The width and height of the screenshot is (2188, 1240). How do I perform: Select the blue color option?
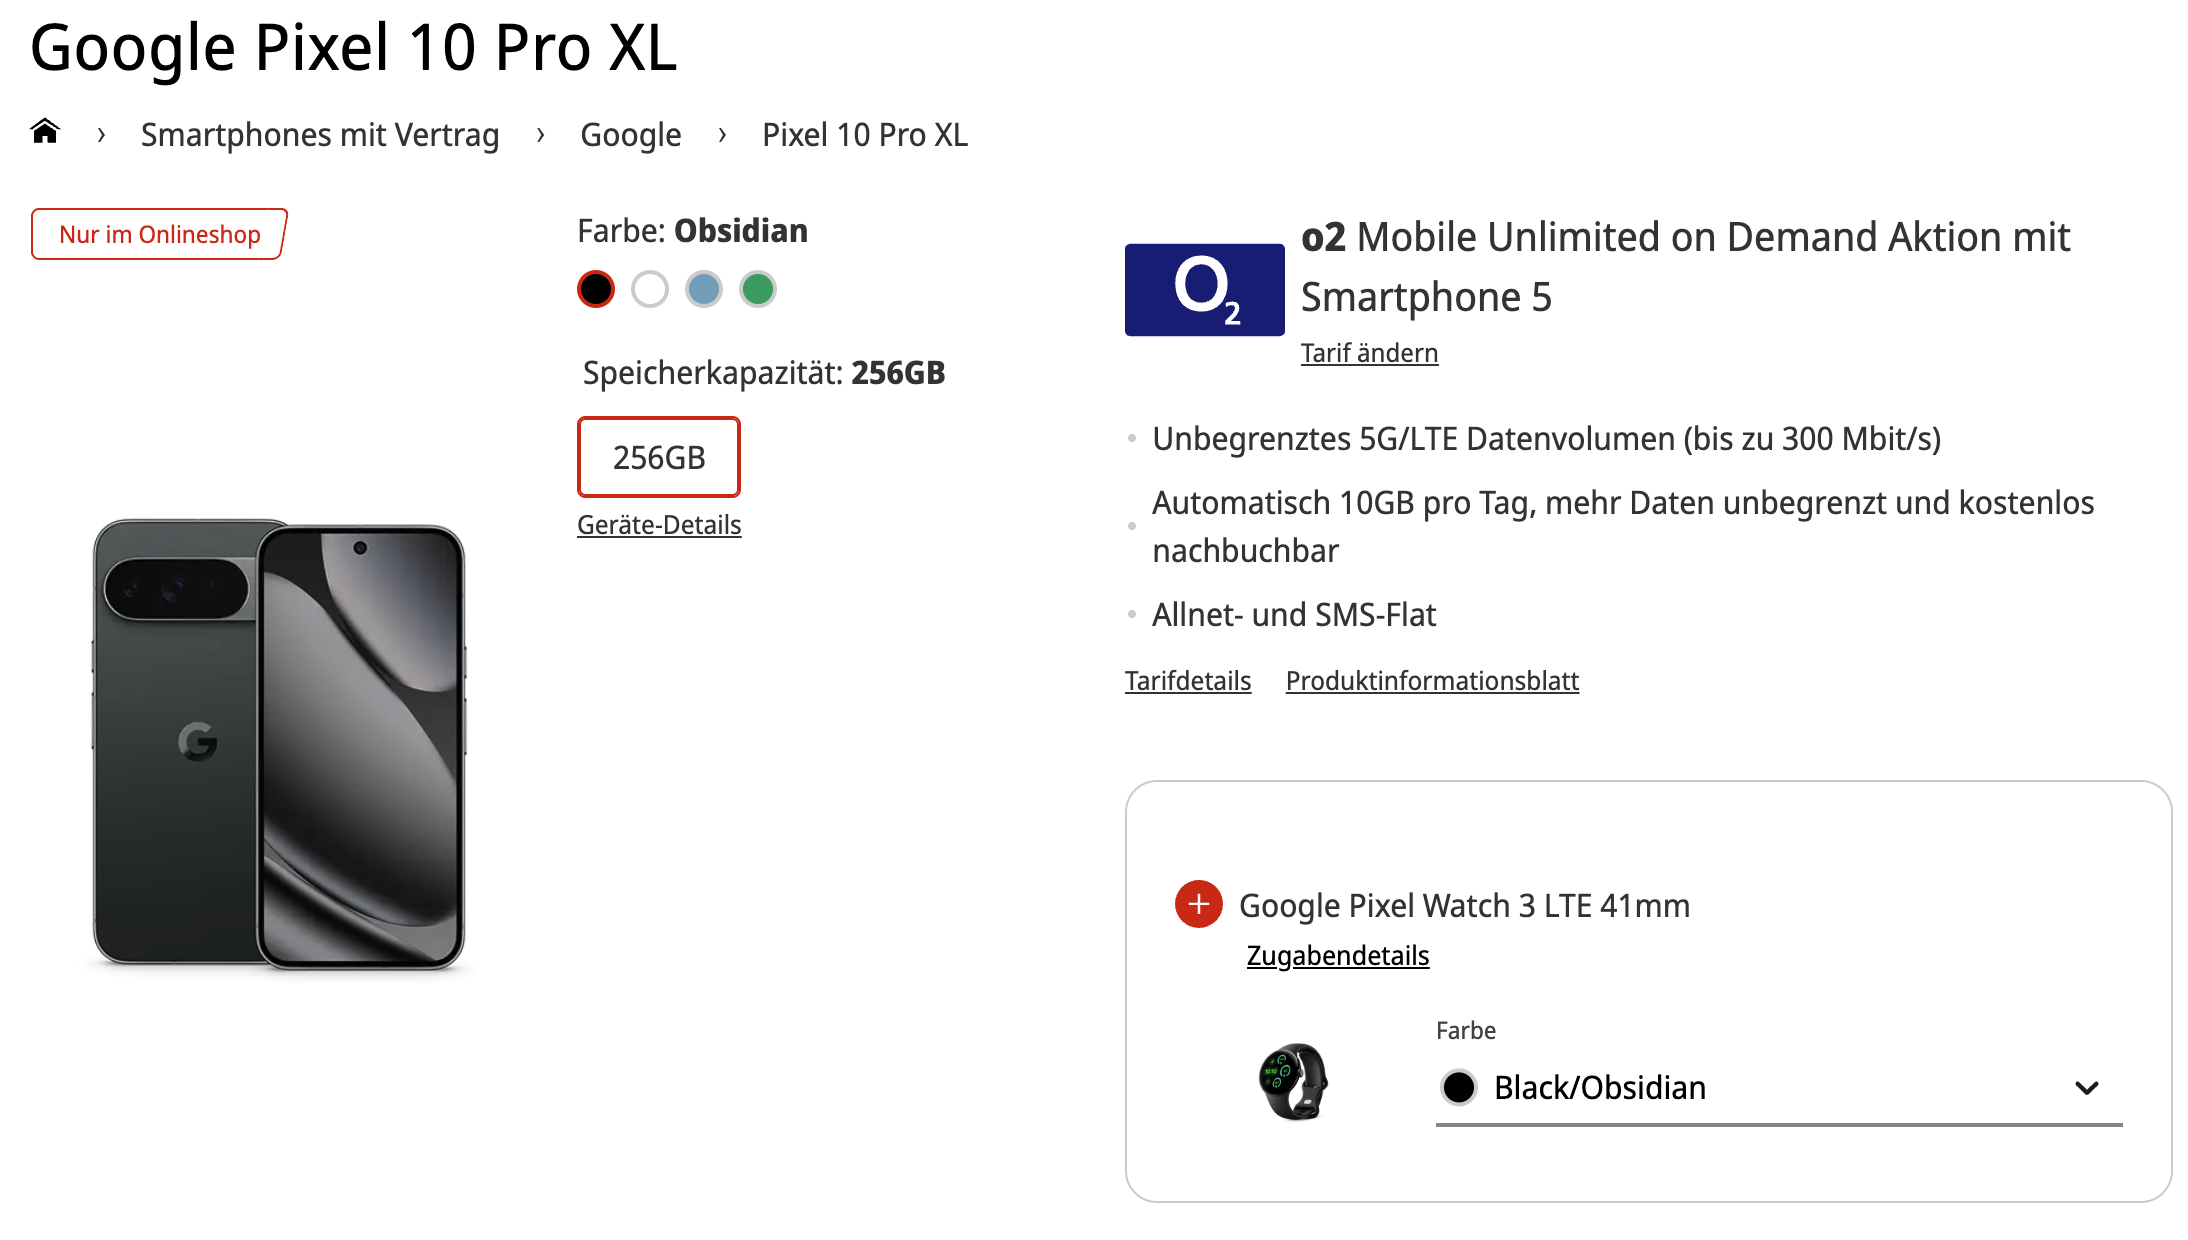click(704, 289)
